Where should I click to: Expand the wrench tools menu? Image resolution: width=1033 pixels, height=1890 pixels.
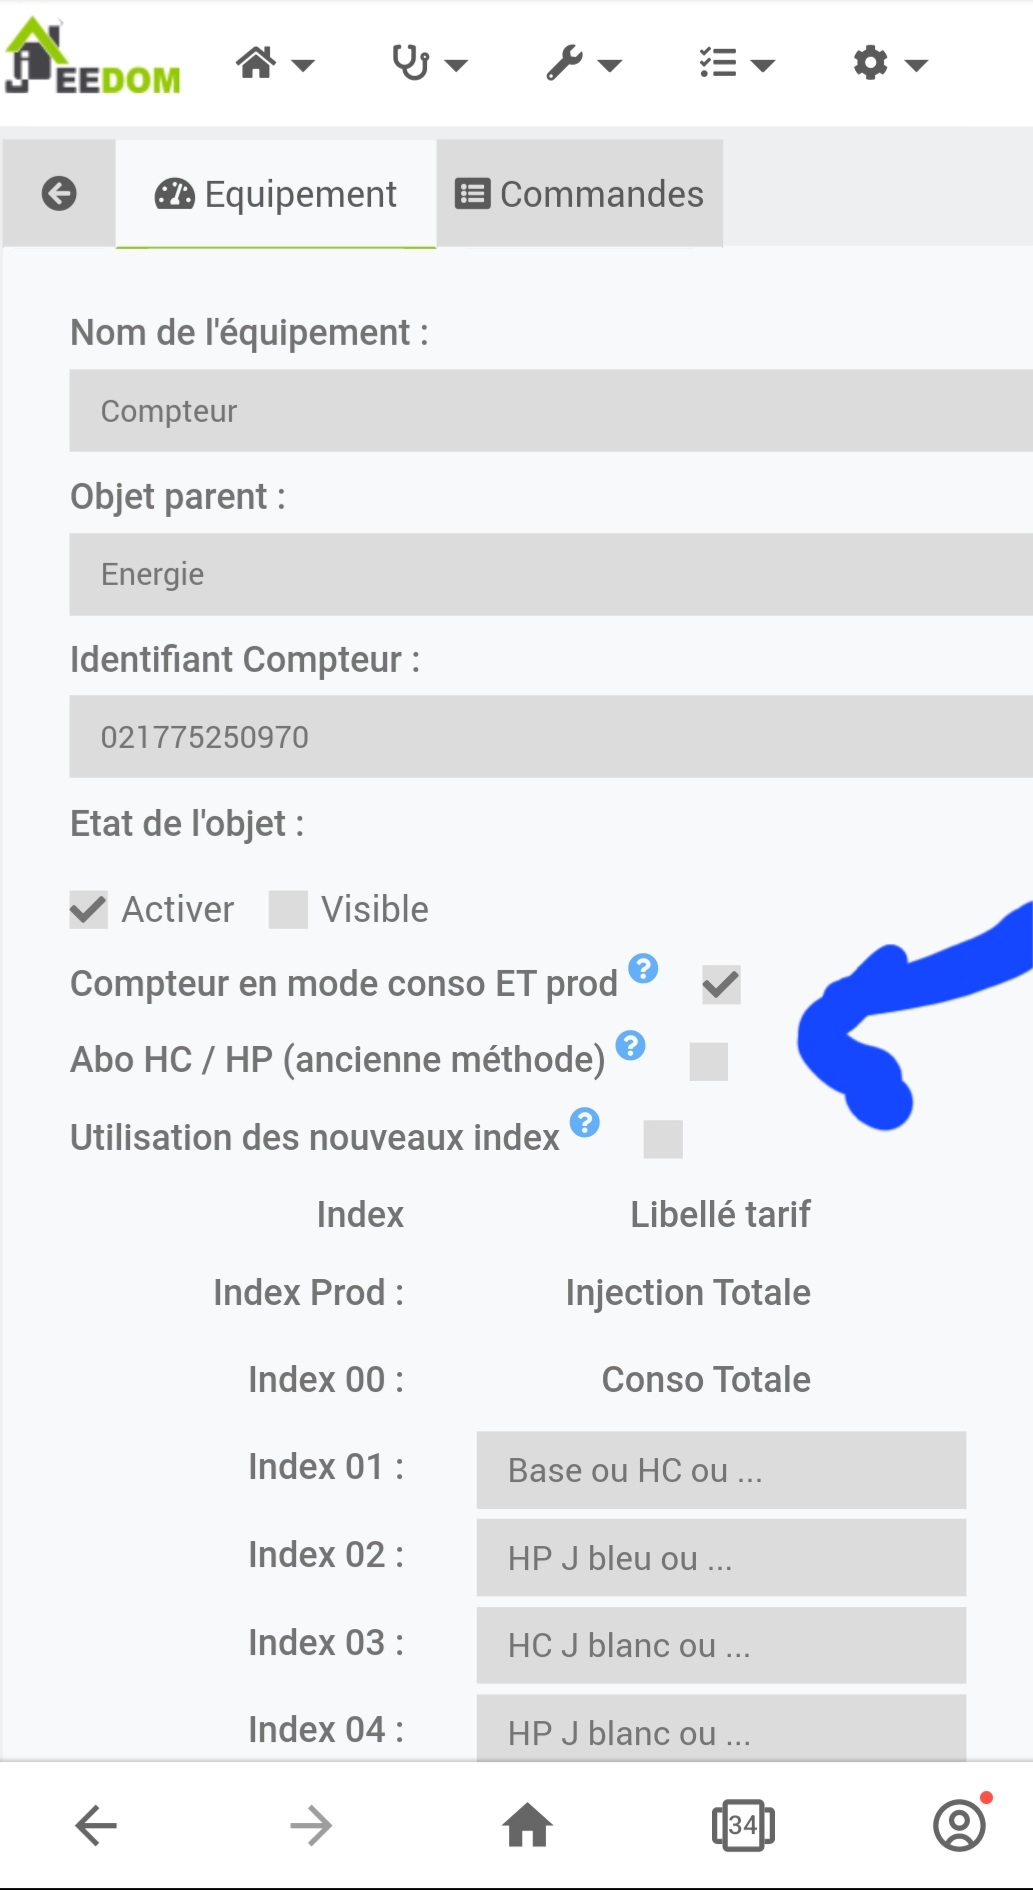[x=584, y=64]
